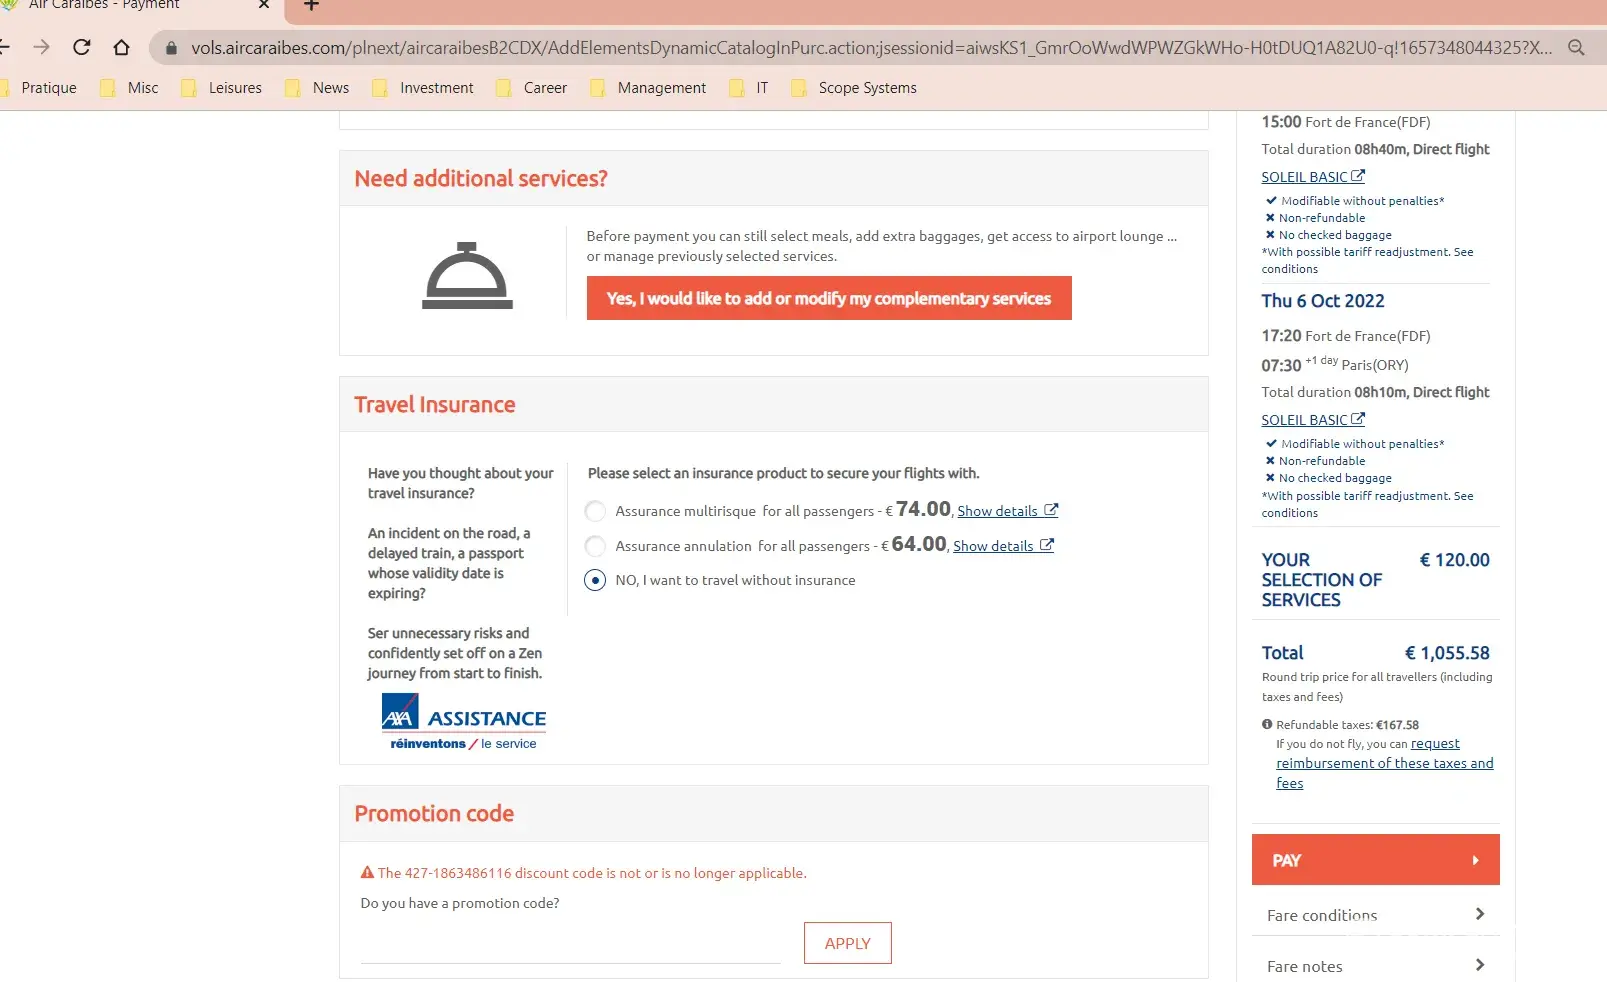Click the address bar URL
Viewport: 1607px width, 982px height.
pyautogui.click(x=872, y=47)
